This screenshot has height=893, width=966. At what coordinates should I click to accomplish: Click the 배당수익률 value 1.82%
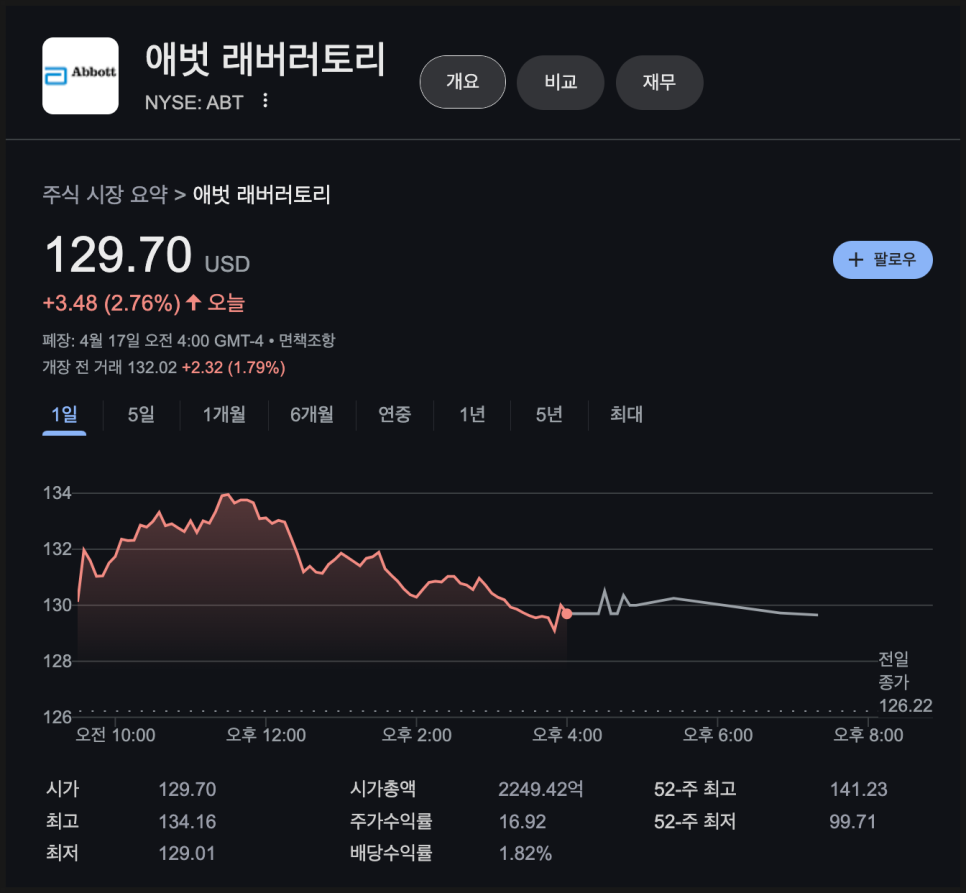coord(525,854)
